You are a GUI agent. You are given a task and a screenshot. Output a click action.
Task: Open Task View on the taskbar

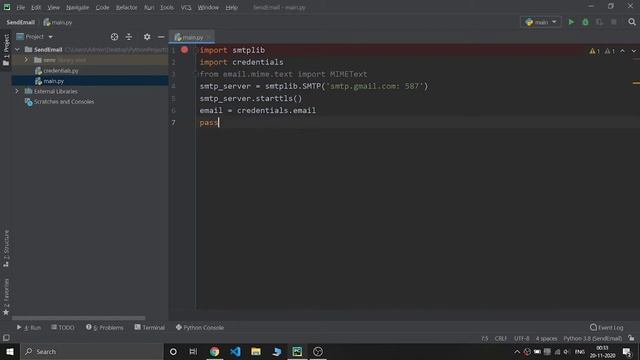tap(193, 351)
